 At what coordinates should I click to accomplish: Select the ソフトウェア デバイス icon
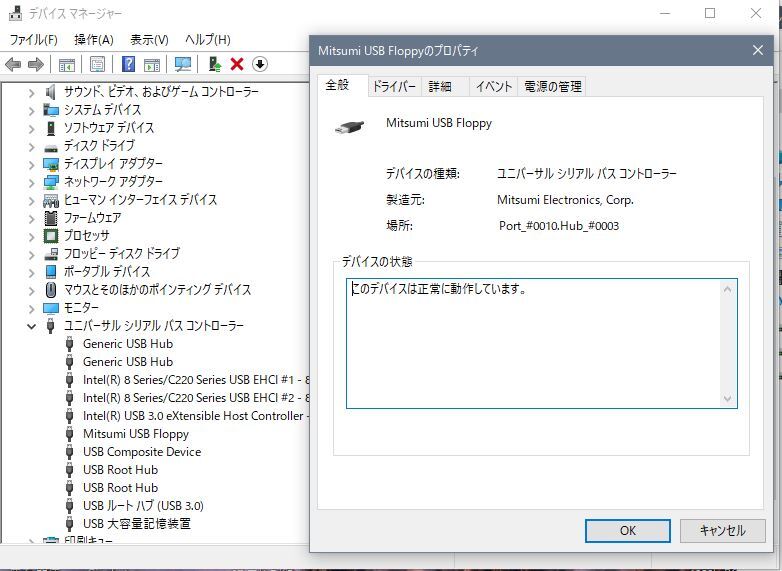(51, 128)
